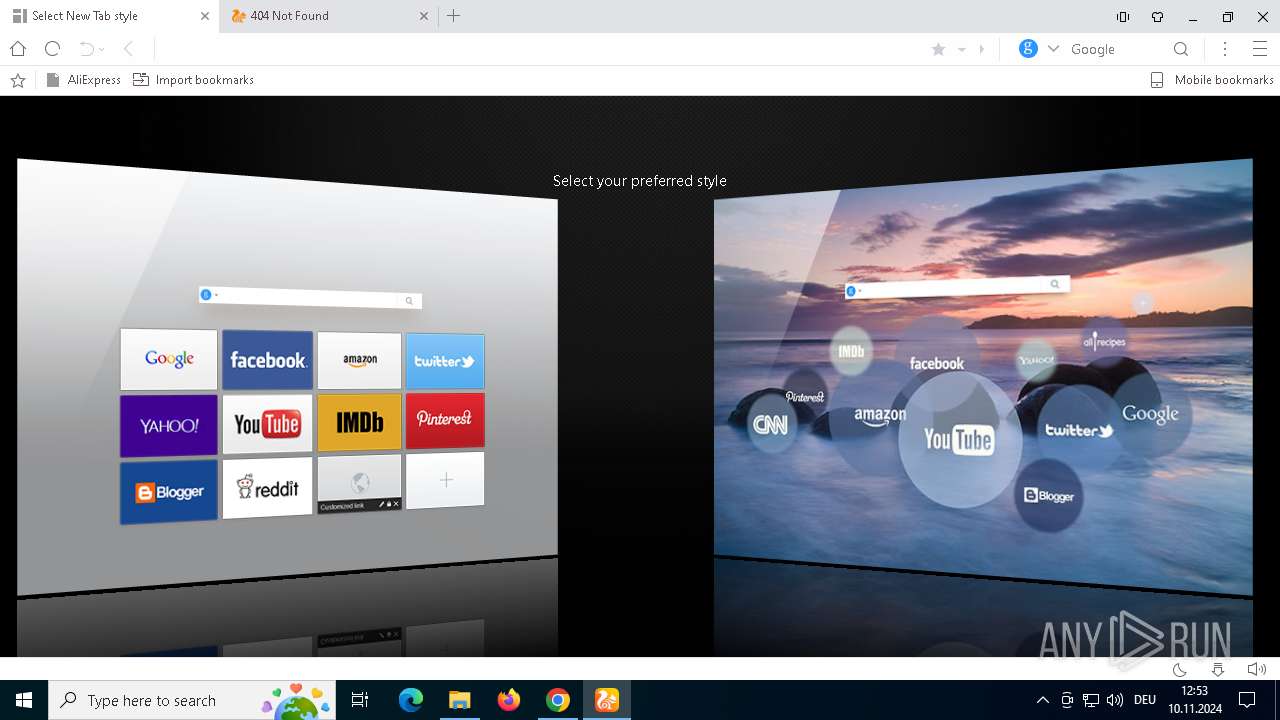
Task: Bookmark this page with the star icon
Action: pyautogui.click(x=938, y=49)
